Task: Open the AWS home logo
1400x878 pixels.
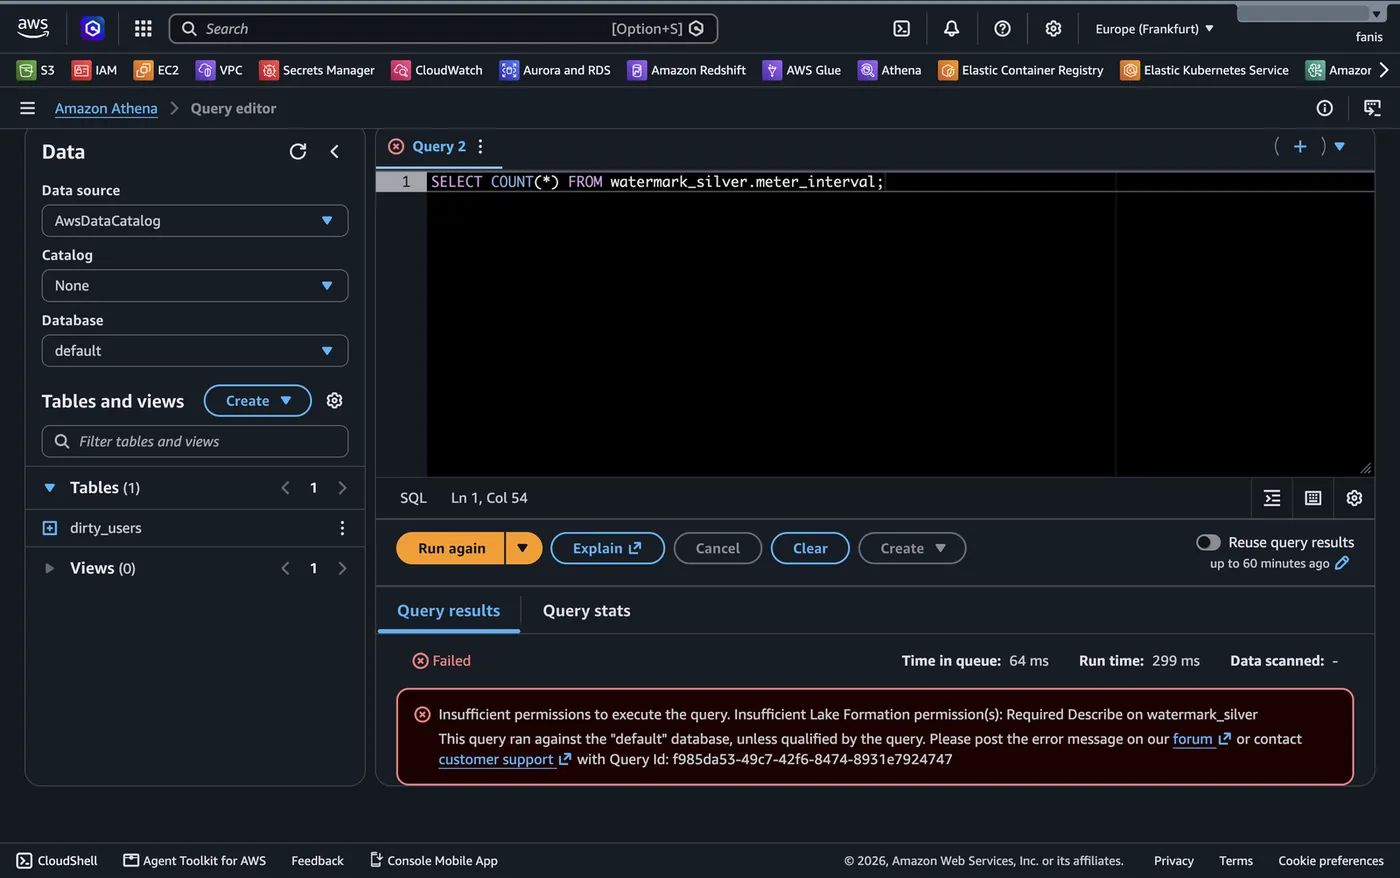Action: [x=33, y=28]
